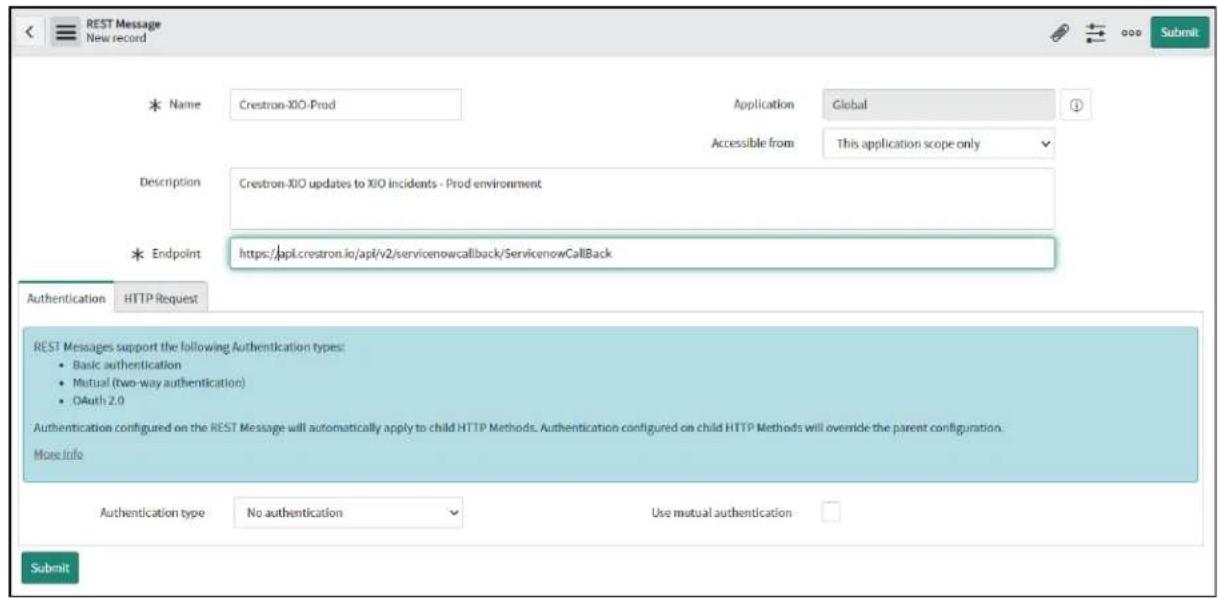Switch to the Authentication tab
Screen dimensions: 1218x598
[66, 298]
